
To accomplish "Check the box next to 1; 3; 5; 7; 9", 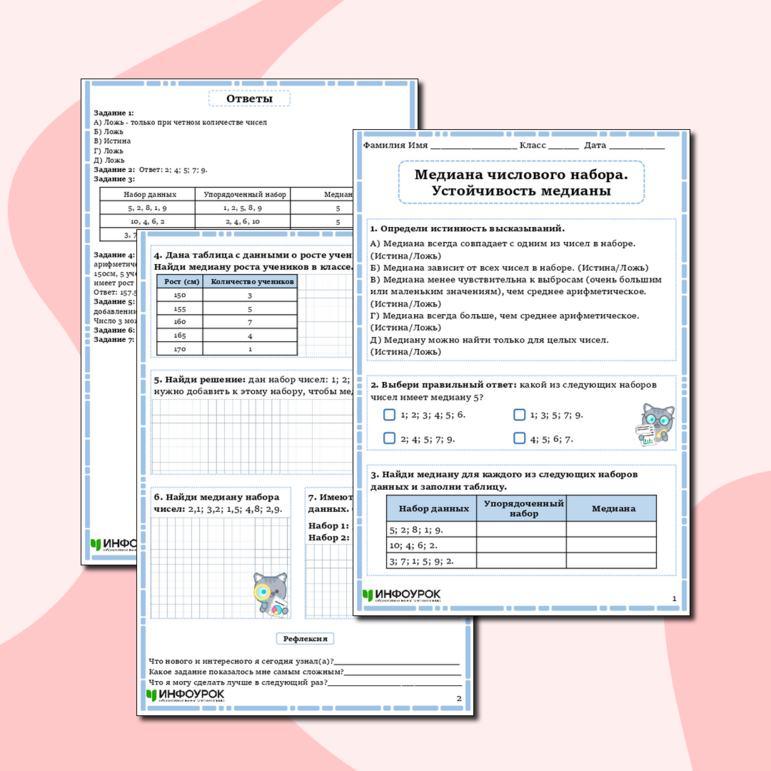I will coord(519,414).
